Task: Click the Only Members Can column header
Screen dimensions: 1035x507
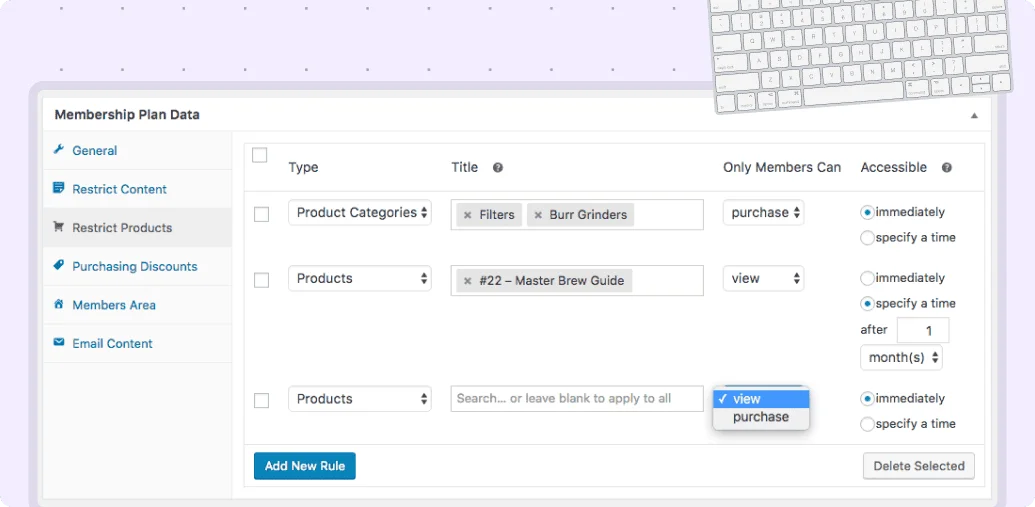Action: click(x=782, y=168)
